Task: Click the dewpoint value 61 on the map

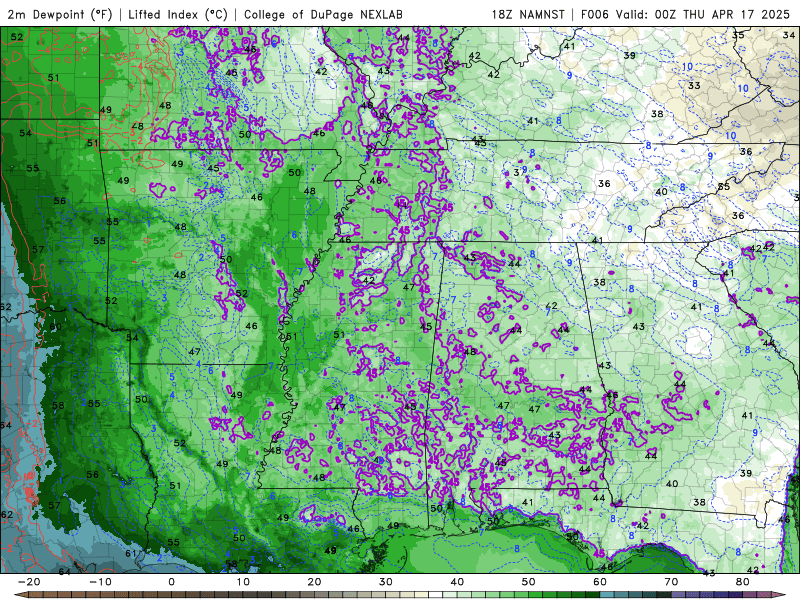Action: pyautogui.click(x=131, y=554)
